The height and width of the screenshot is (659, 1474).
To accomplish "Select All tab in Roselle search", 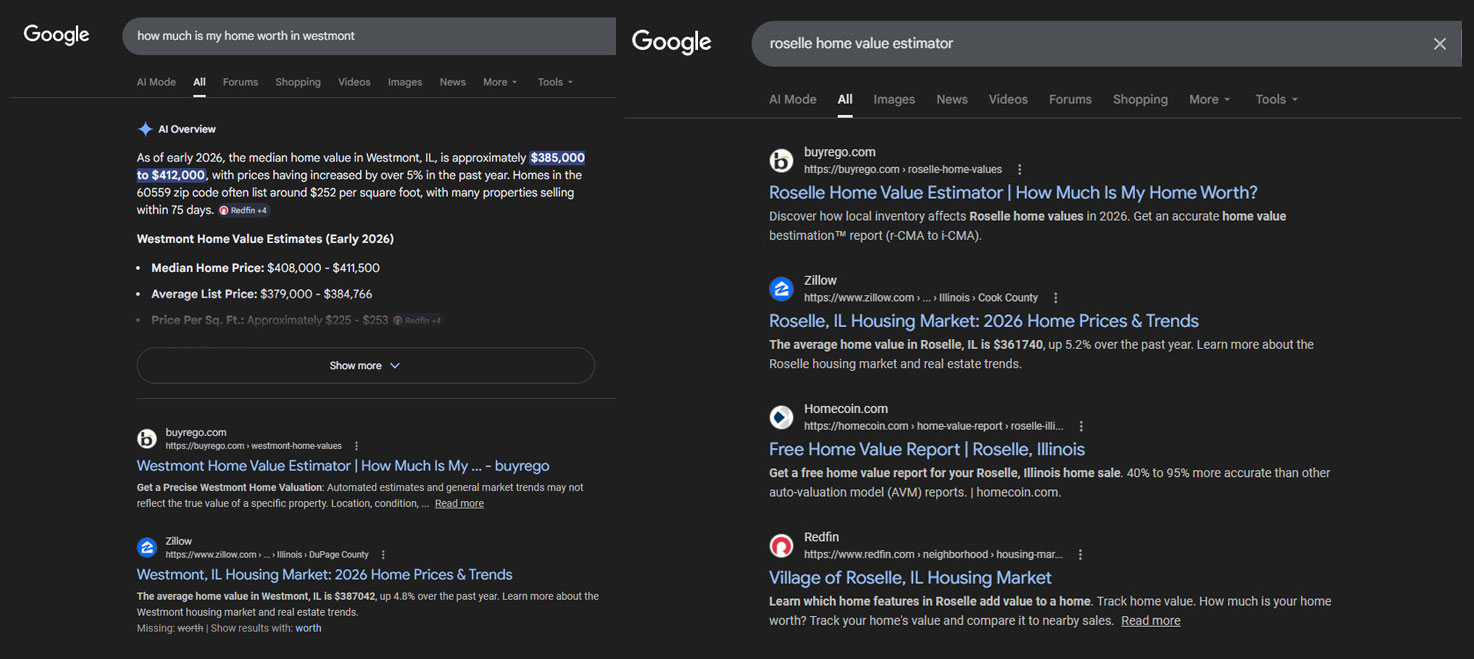I will 845,100.
